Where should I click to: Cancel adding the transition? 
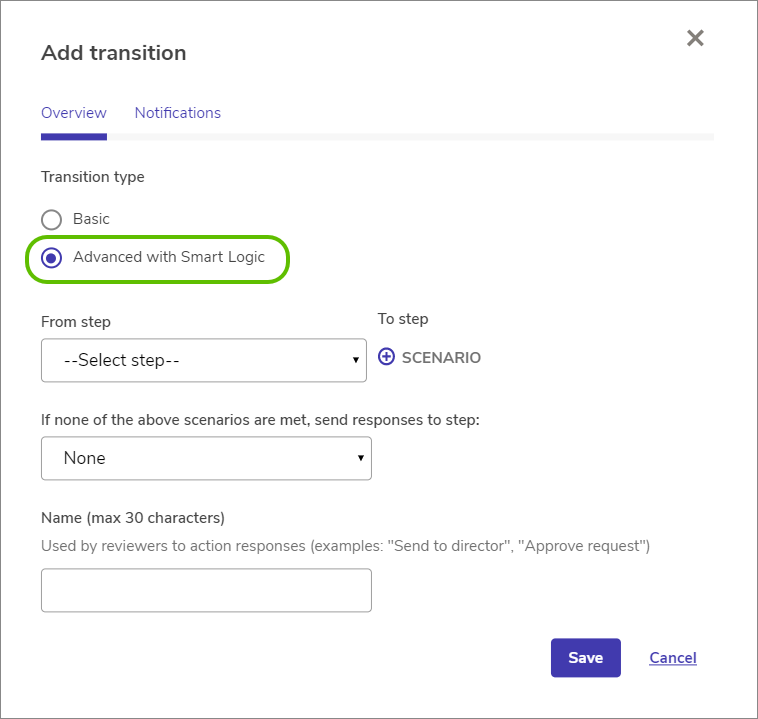tap(672, 658)
